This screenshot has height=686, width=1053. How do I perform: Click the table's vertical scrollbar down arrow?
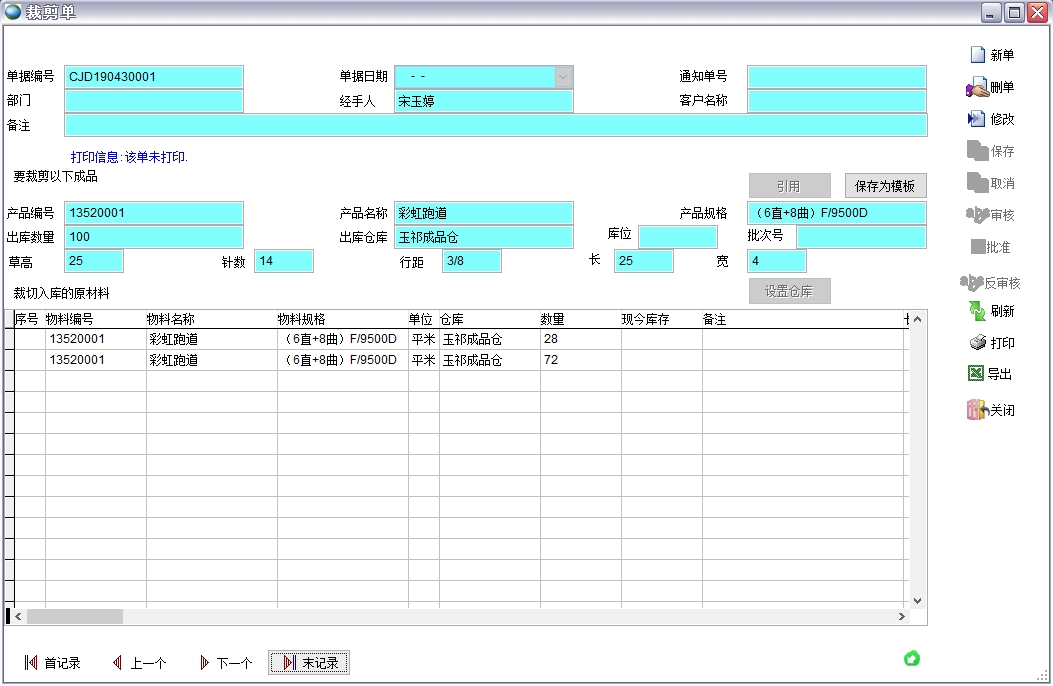(918, 601)
